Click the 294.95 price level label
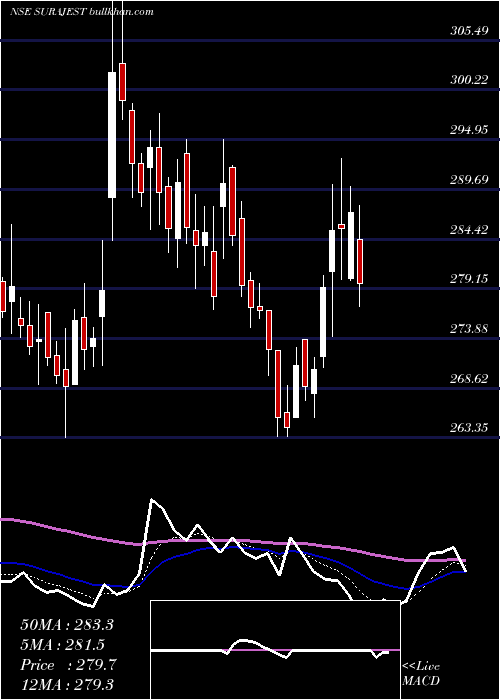Screen dimensions: 500x700 tap(469, 130)
